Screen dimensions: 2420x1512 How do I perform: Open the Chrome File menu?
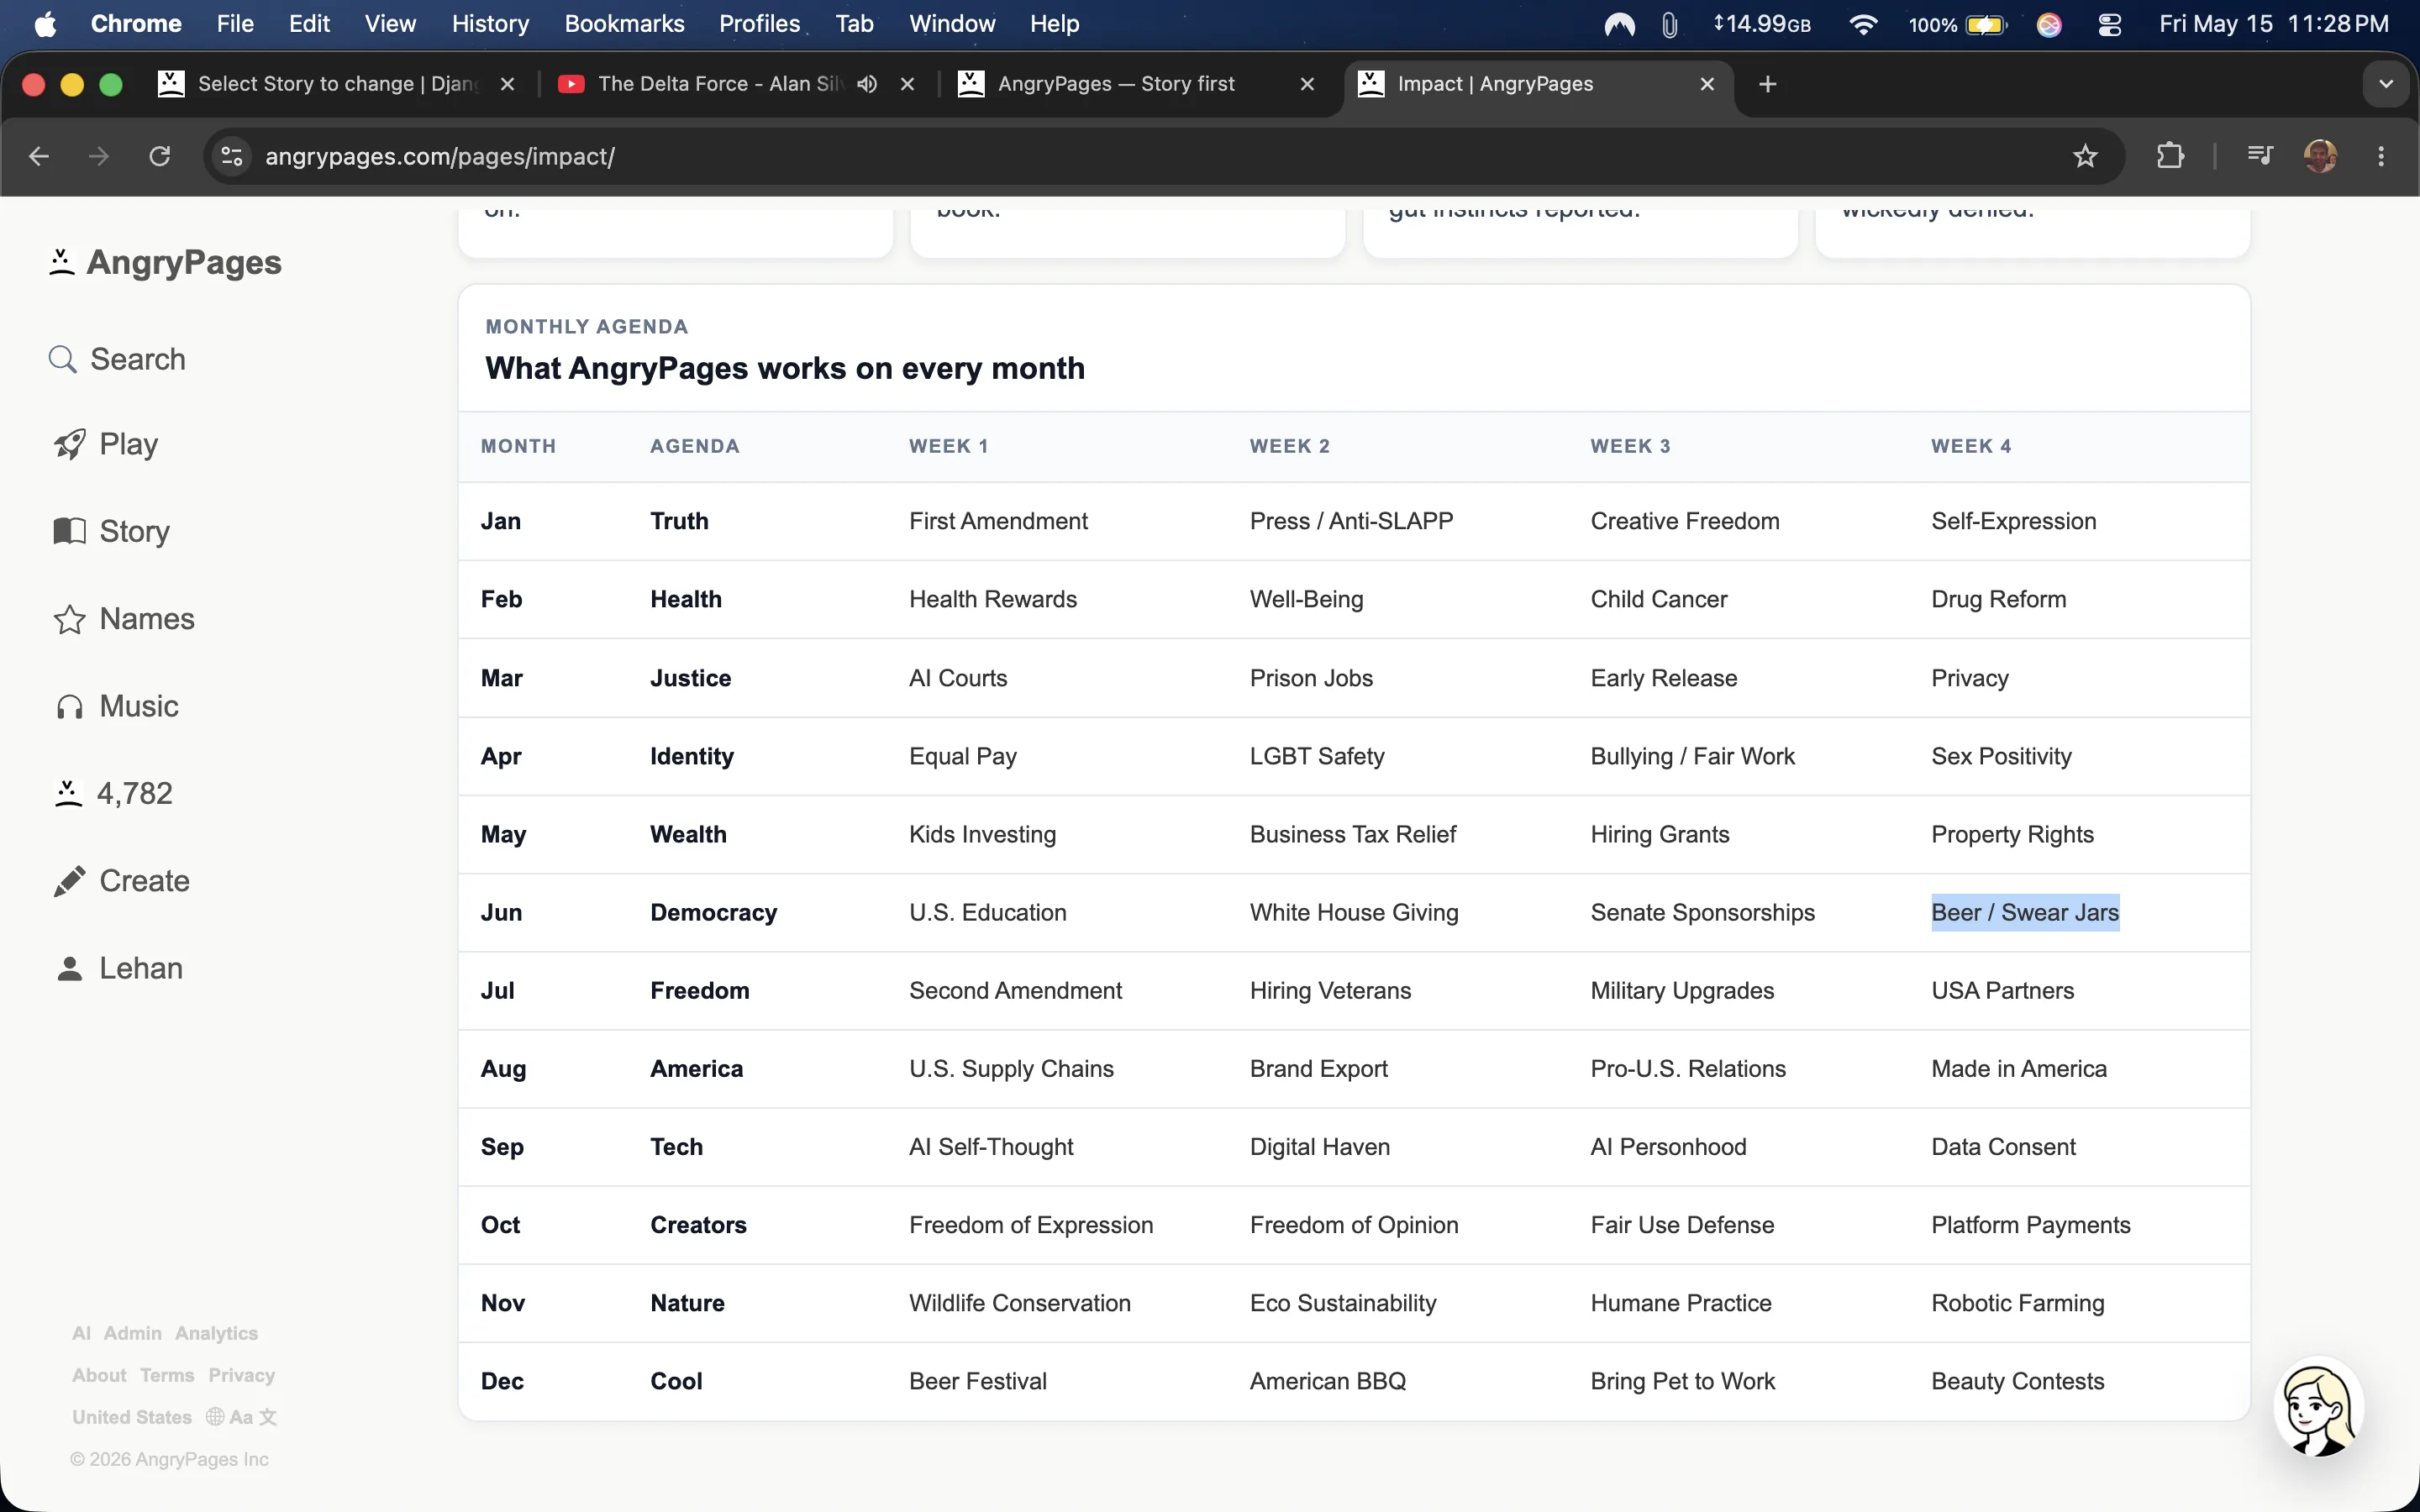[x=235, y=24]
